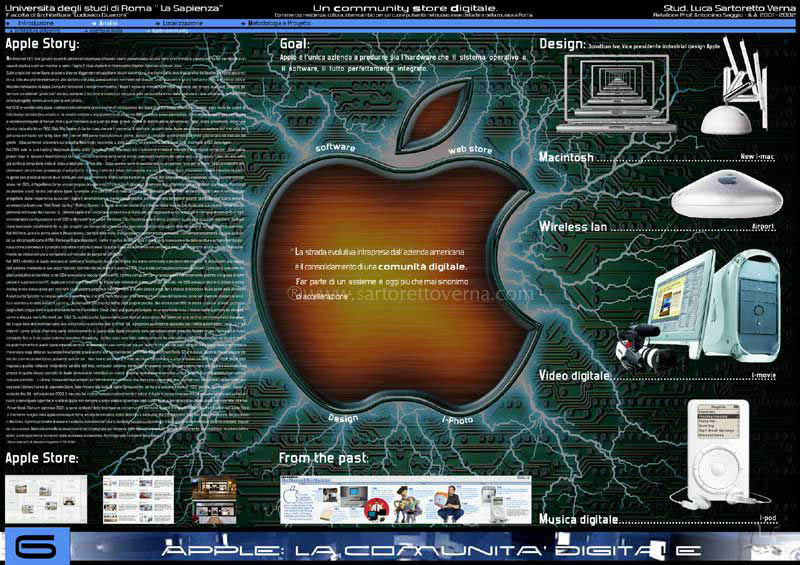This screenshot has width=800, height=565.
Task: Click the arrow icon beside Localizzazione
Action: point(158,23)
